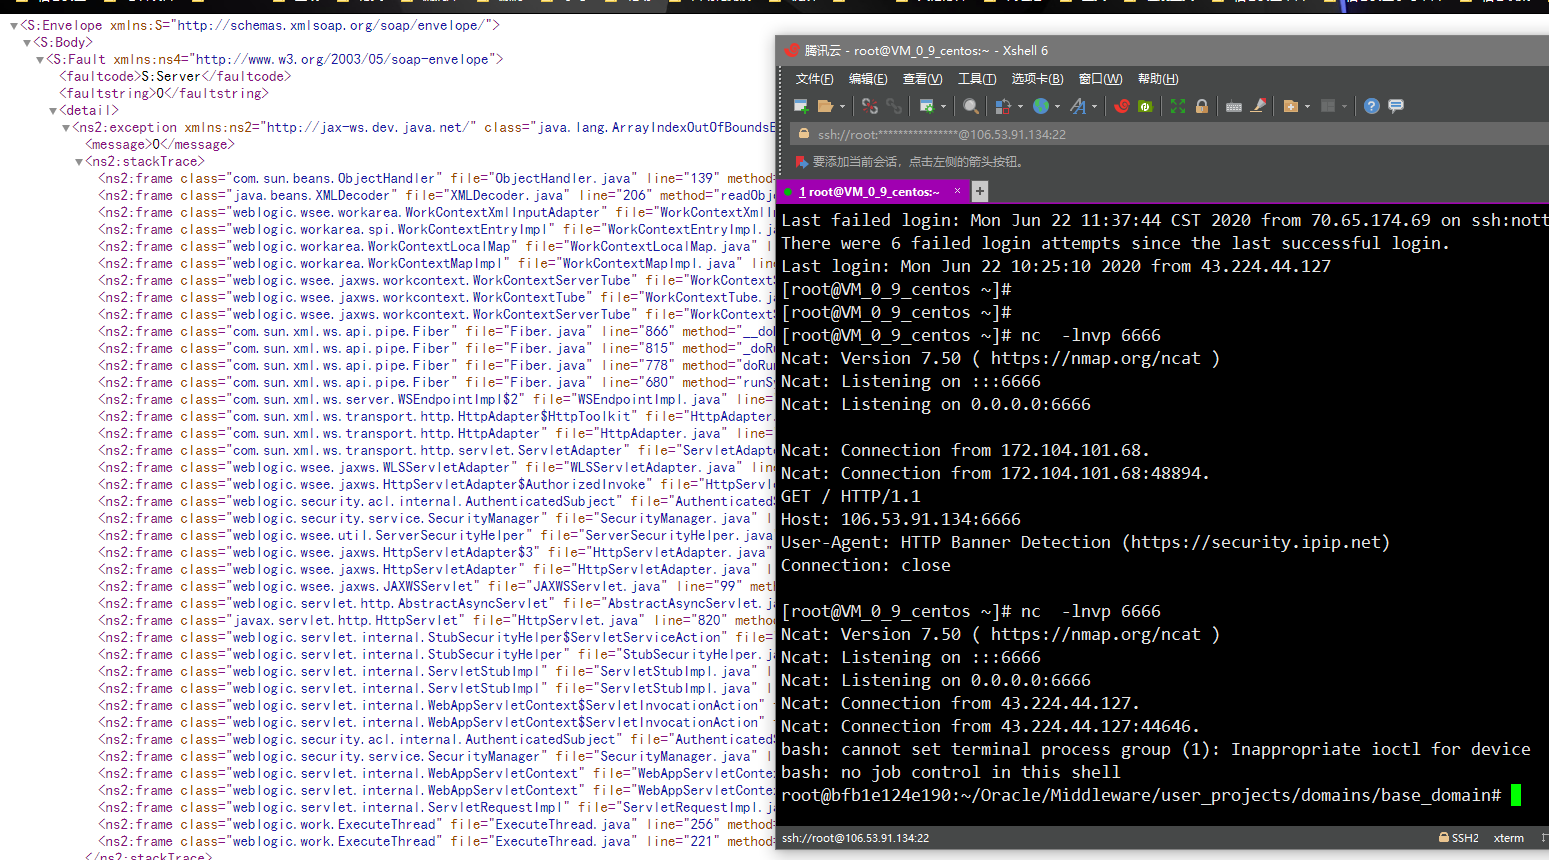The image size is (1549, 860).
Task: Click the disconnect icon in Xshell toolbar
Action: point(870,106)
